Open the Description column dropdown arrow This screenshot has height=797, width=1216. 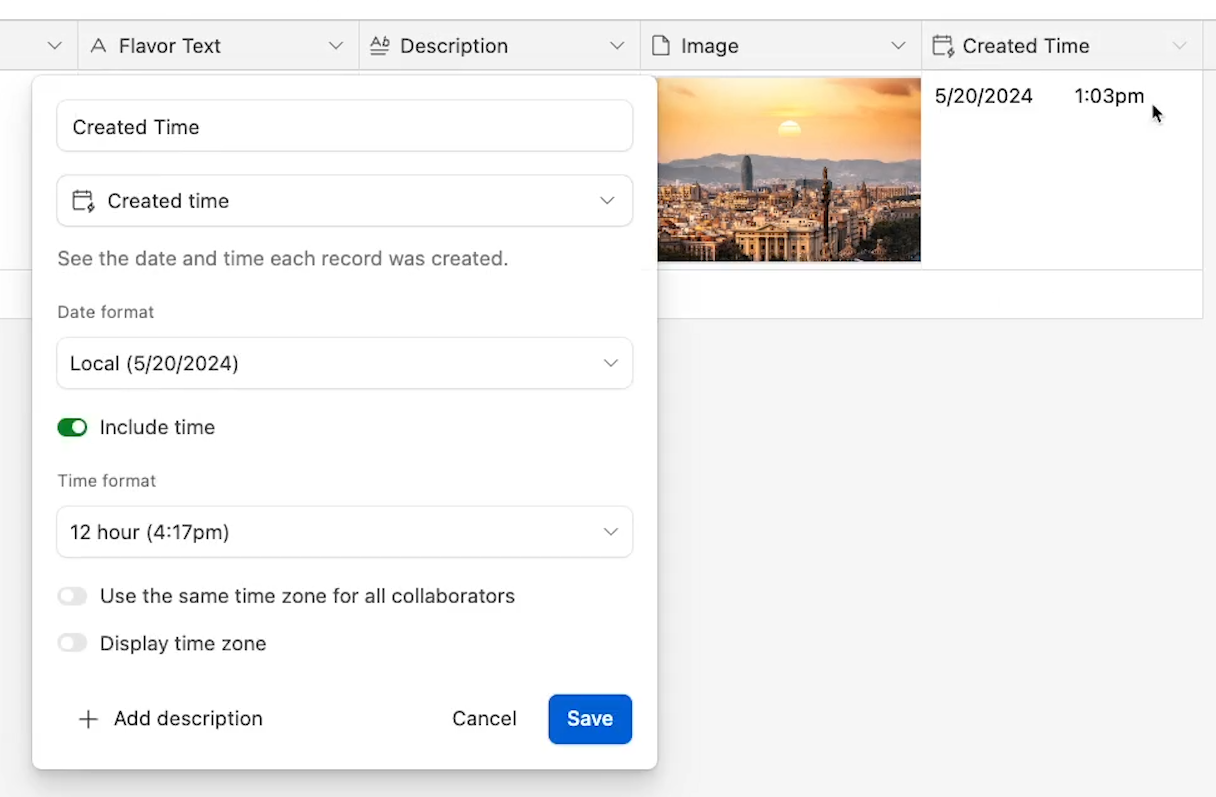tap(617, 46)
